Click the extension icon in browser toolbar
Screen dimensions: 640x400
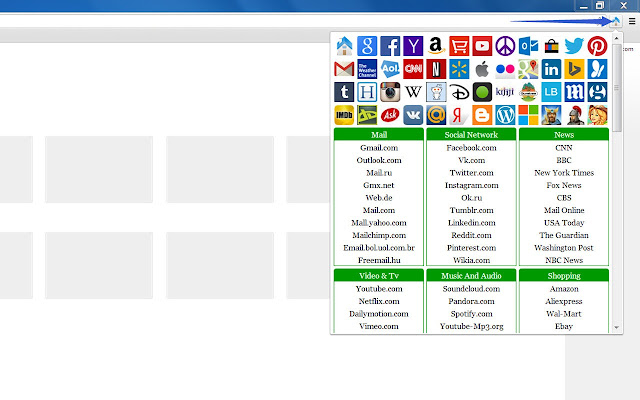click(x=616, y=21)
